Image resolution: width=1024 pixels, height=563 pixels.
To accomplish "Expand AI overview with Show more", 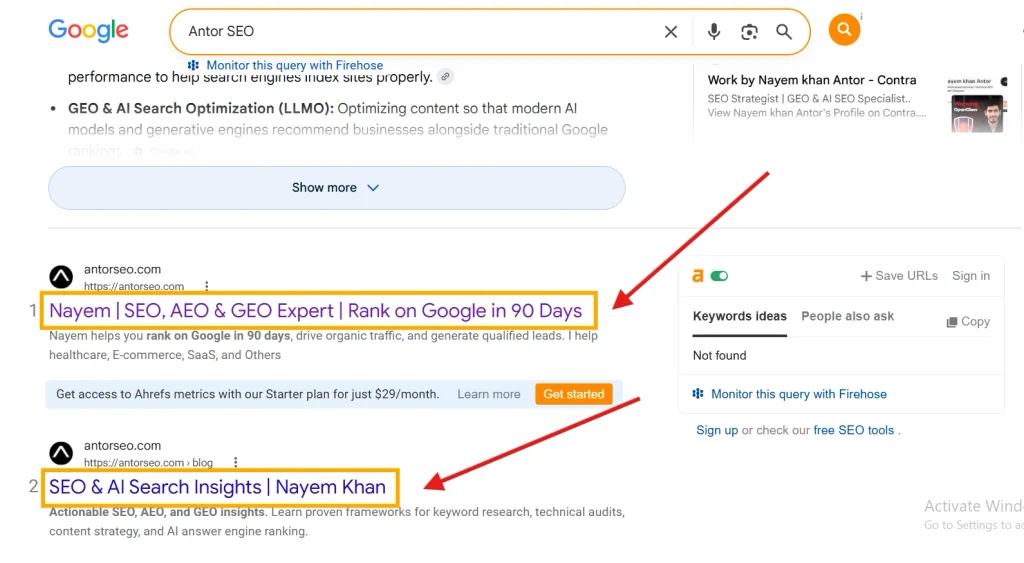I will click(x=336, y=187).
